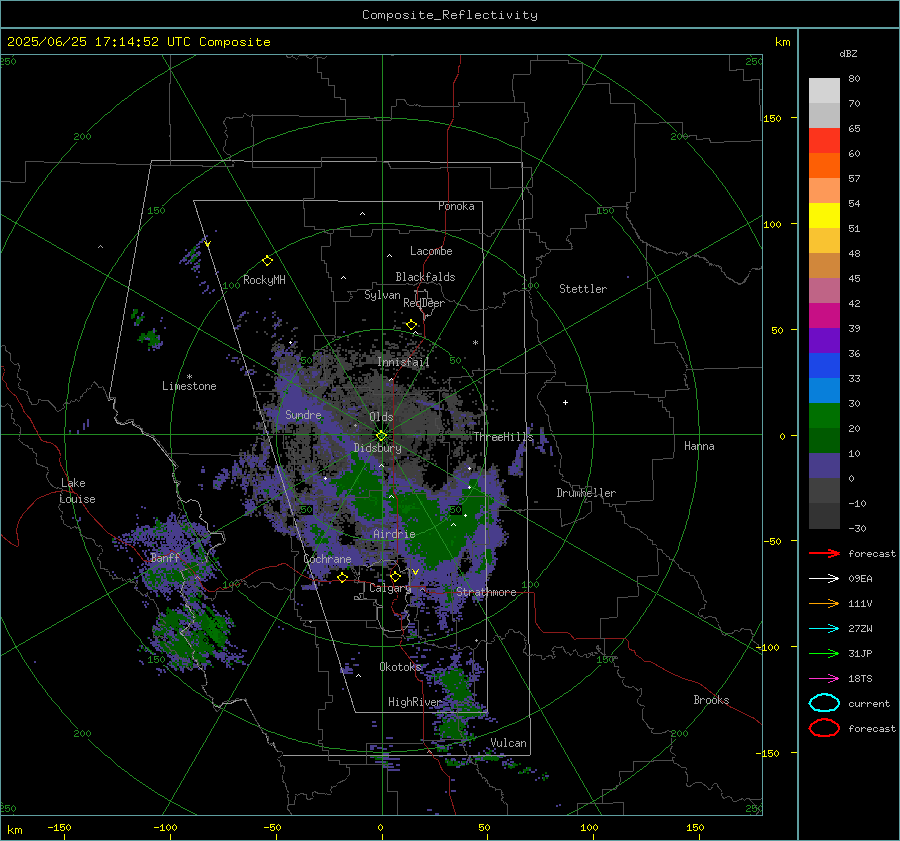Screen dimensions: 900x841
Task: Click the ThreeHills city label
Action: point(503,437)
